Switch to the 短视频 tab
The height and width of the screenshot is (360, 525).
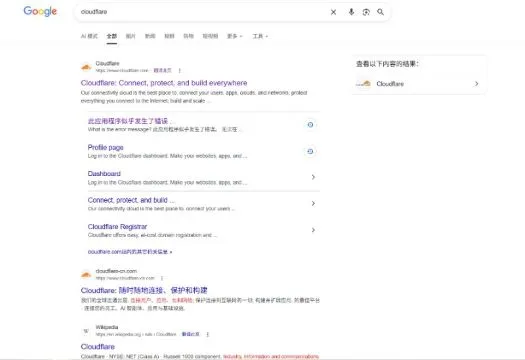tap(210, 36)
